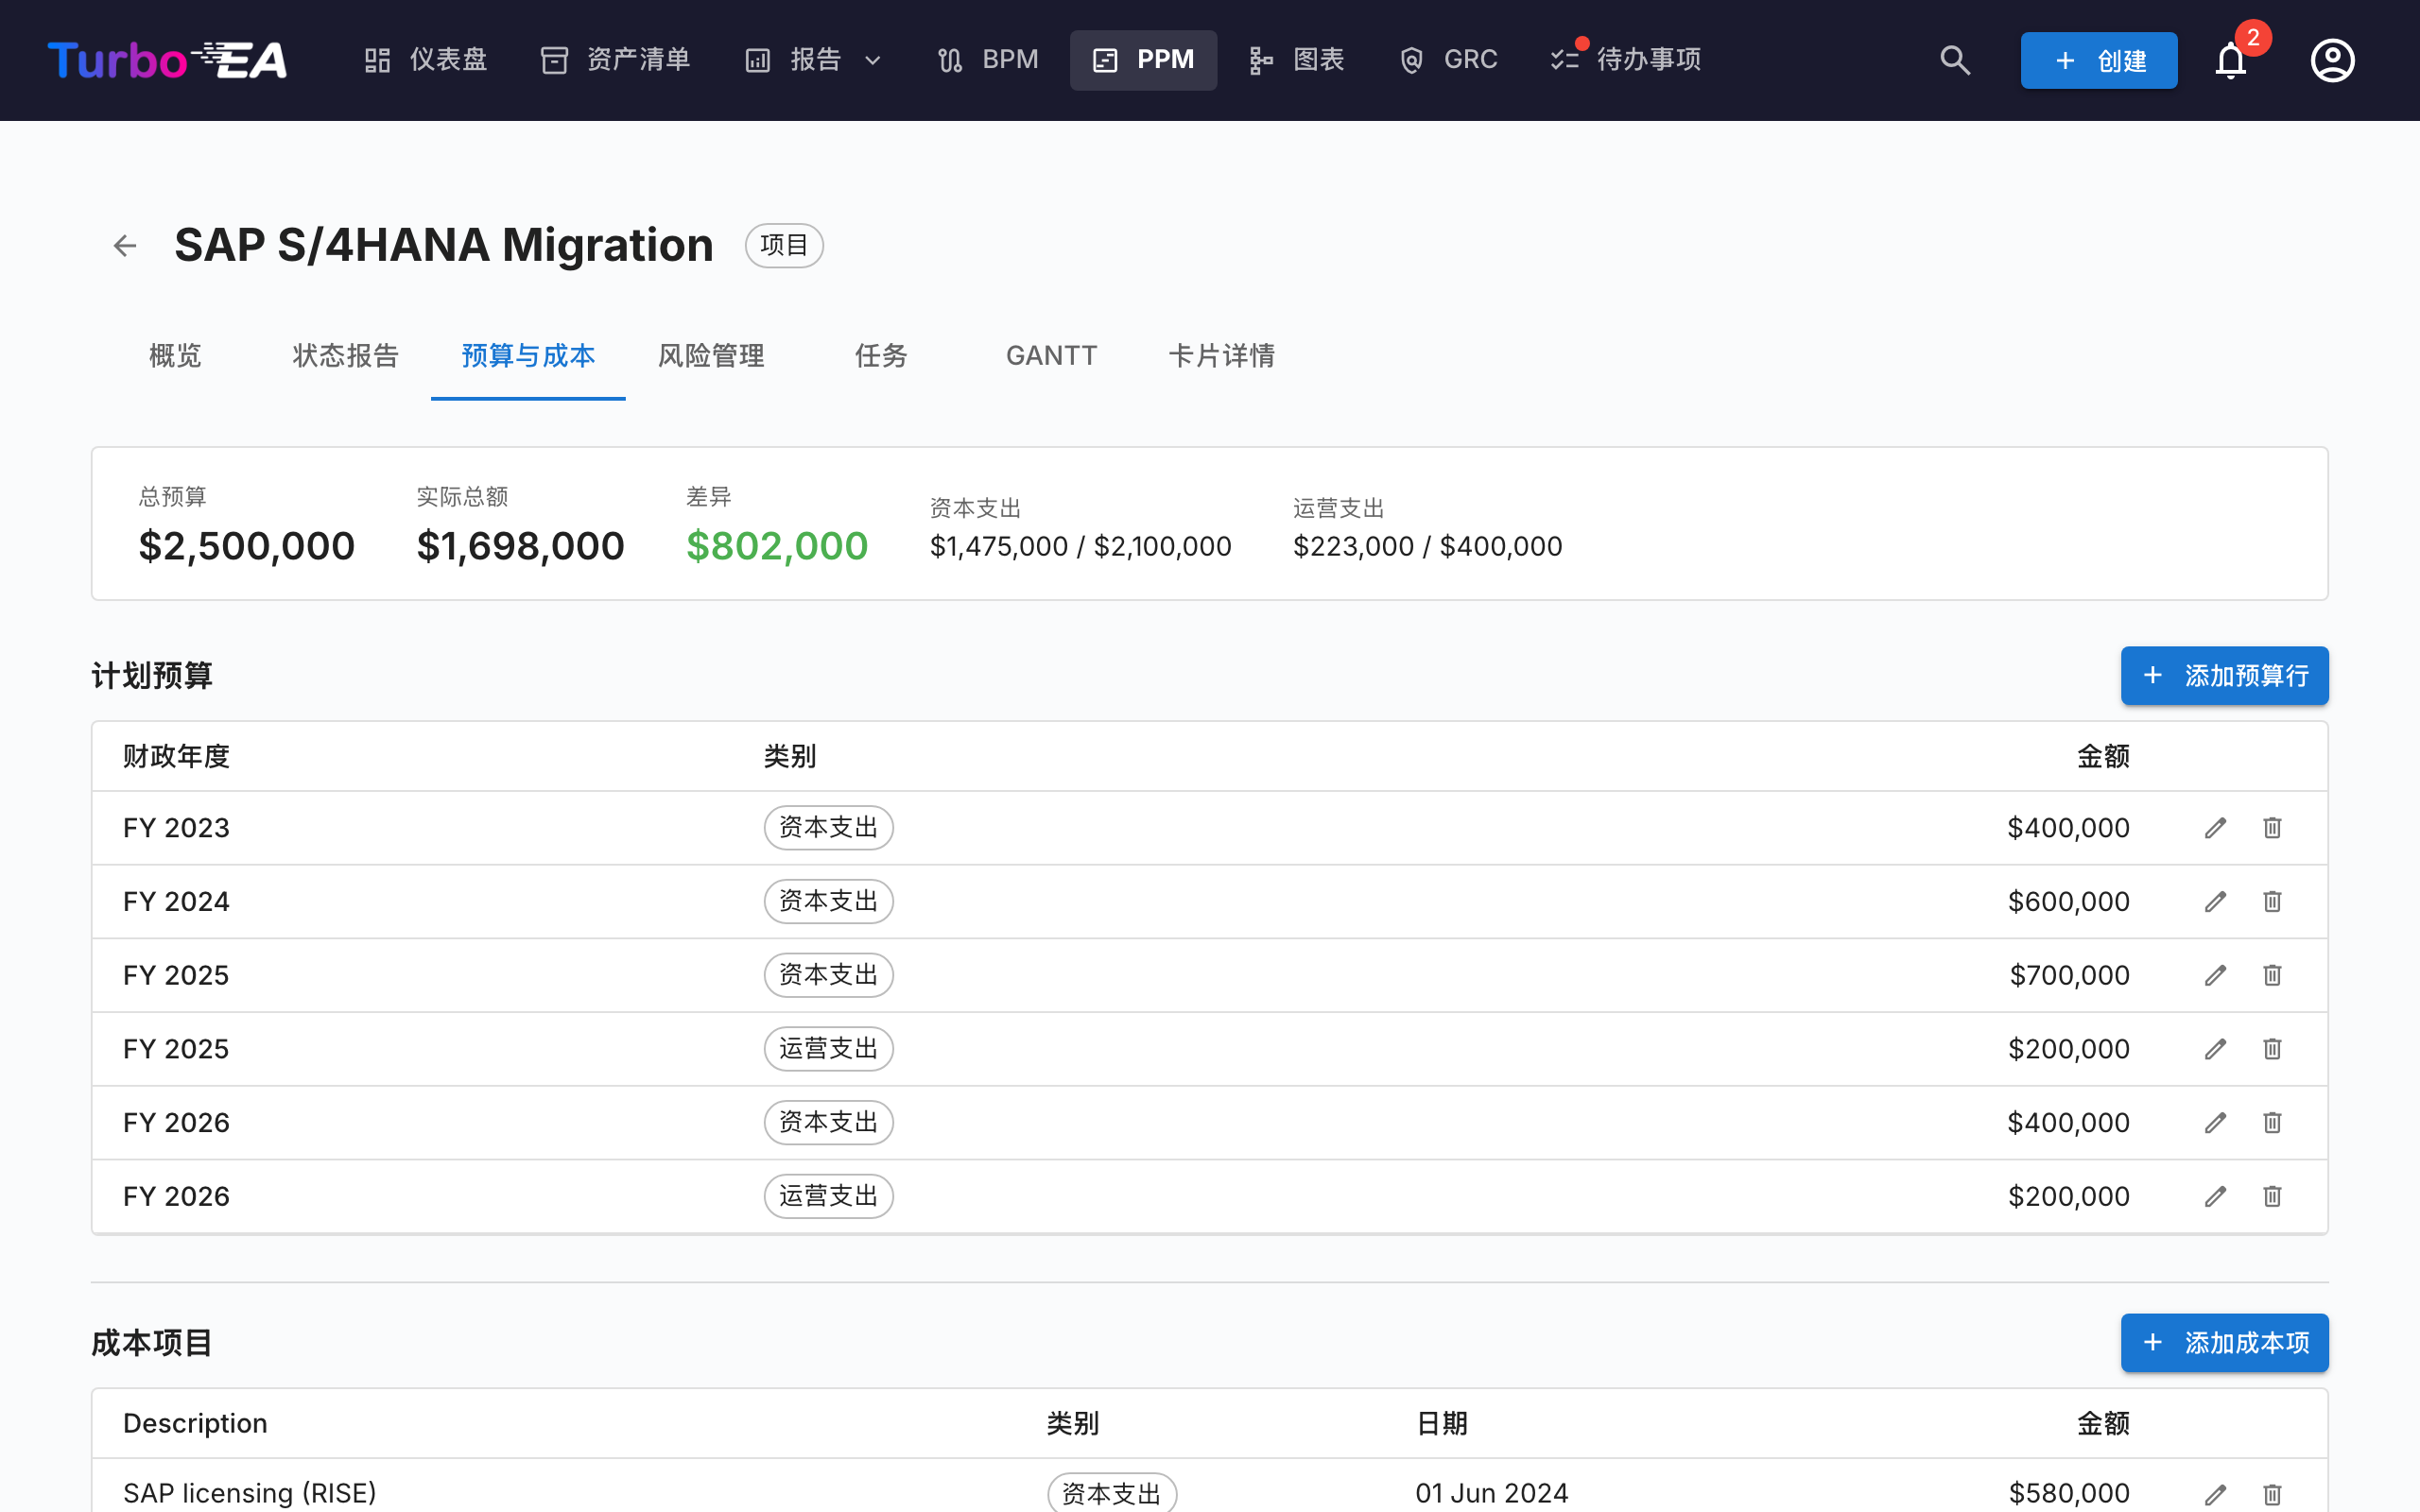Screen dimensions: 2420x1512
Task: Click the $1,475,000 / $2,100,000 capex value
Action: 1081,547
